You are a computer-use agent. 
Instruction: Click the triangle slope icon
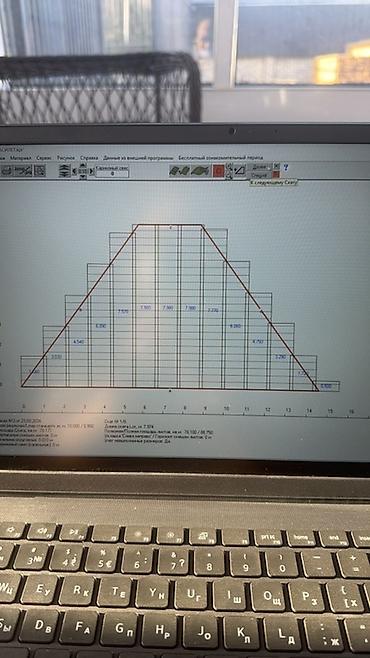(x=240, y=171)
